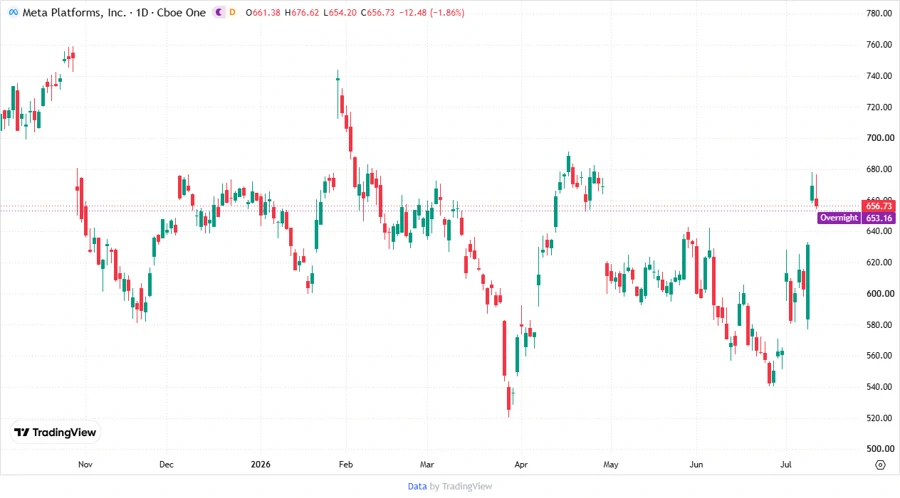Viewport: 900px width, 498px height.
Task: Click the Feb label on time axis
Action: 346,464
